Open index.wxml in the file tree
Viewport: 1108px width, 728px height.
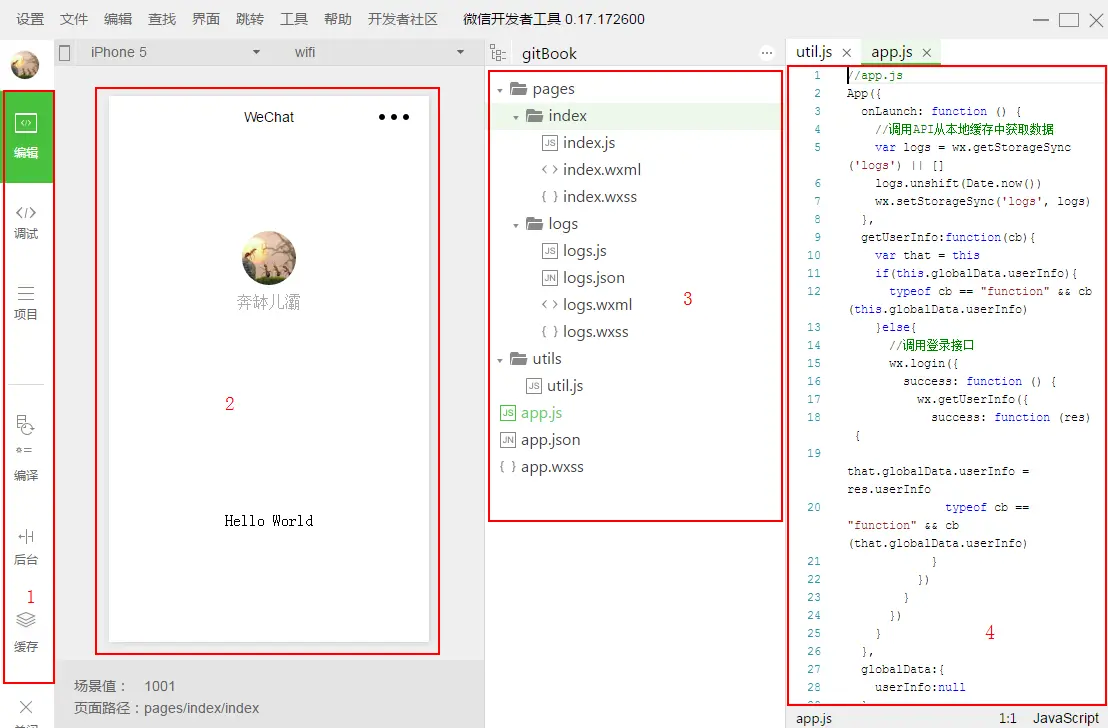tap(602, 170)
